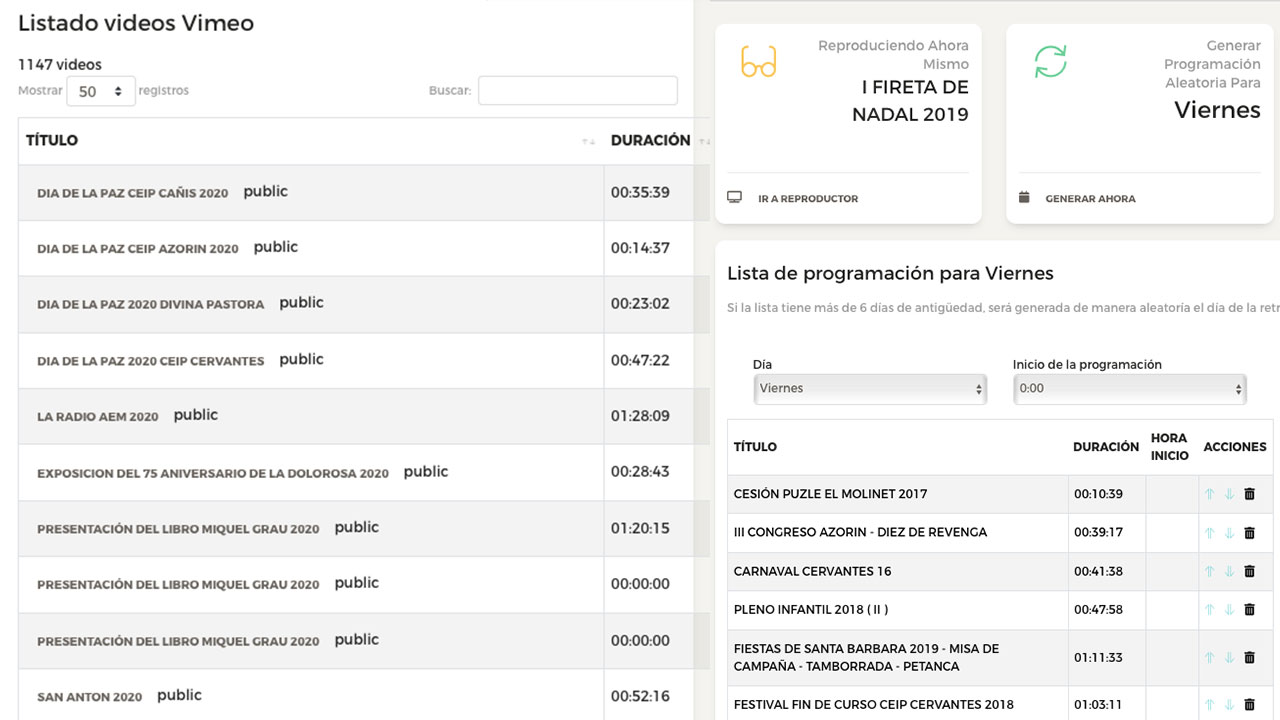The width and height of the screenshot is (1280, 720).
Task: Select LA RADIO AEM 2020 video
Action: coord(98,417)
